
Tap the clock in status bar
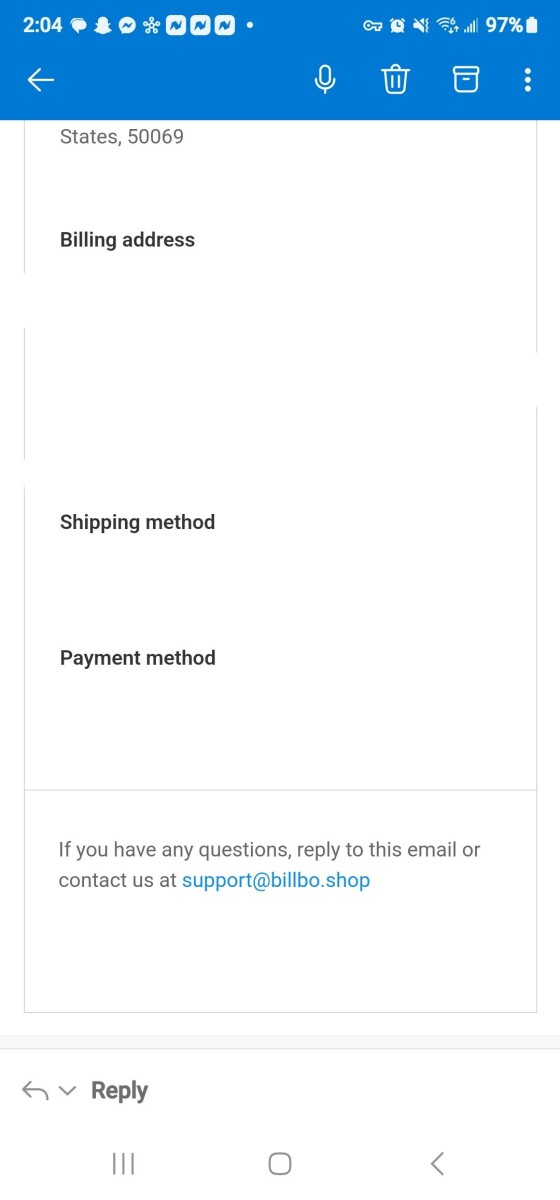[x=40, y=25]
